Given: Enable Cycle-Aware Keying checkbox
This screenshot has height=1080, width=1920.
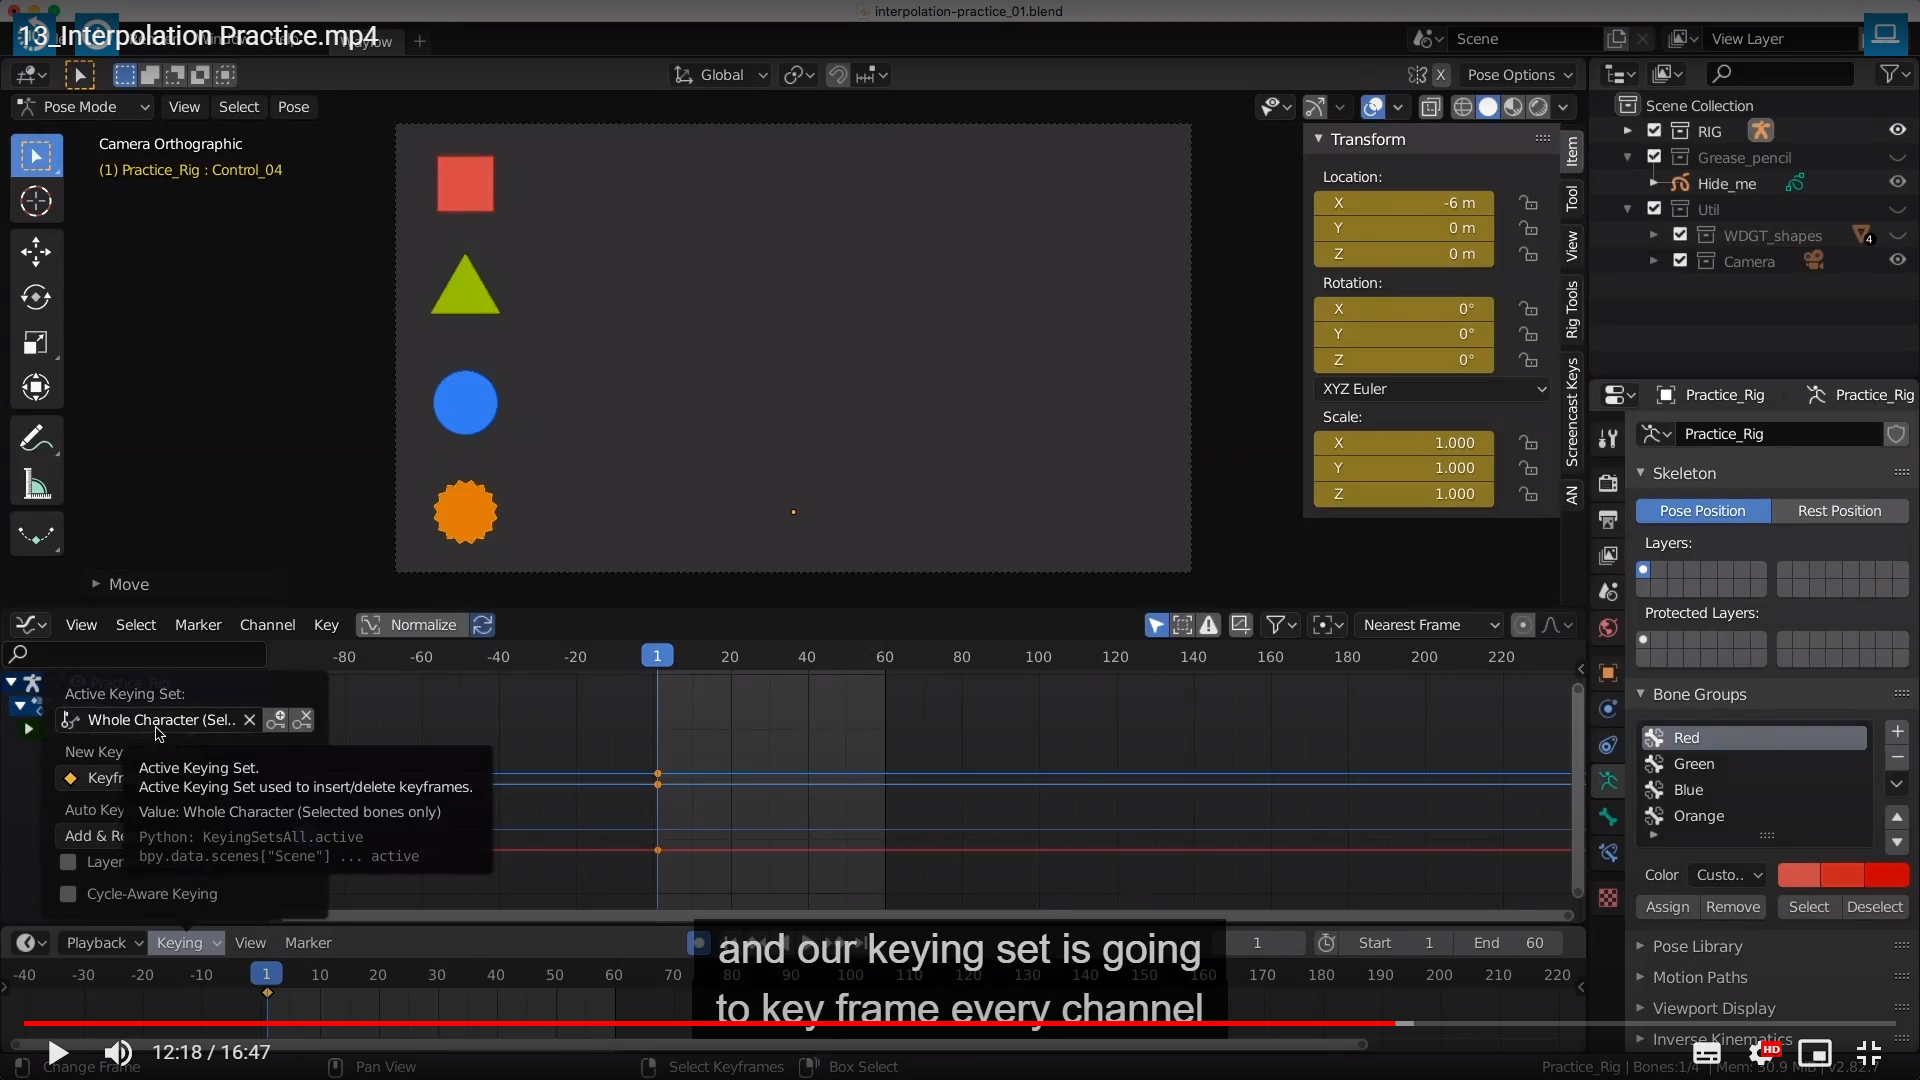Looking at the screenshot, I should [68, 894].
